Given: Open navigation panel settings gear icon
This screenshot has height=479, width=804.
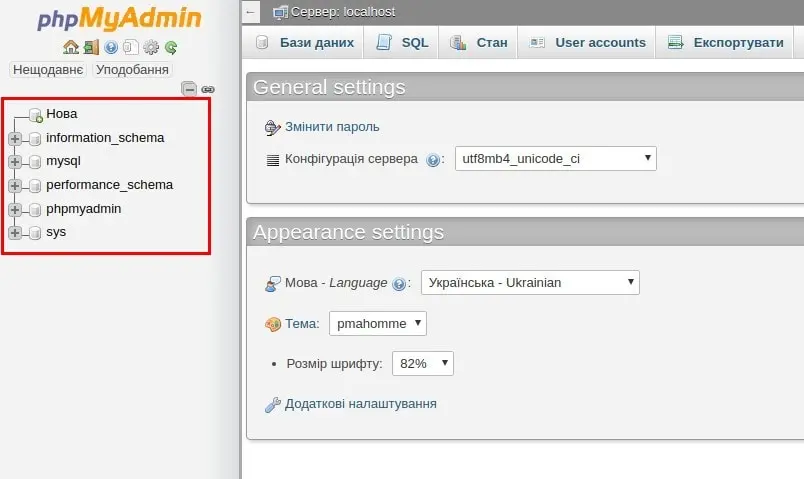Looking at the screenshot, I should pos(151,47).
